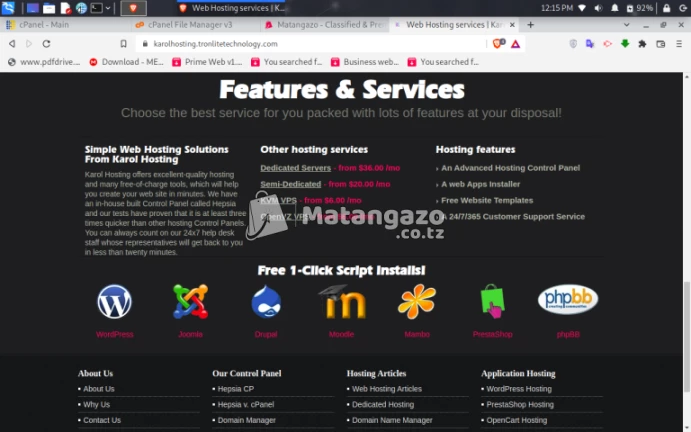
Task: Close the Web Hosting services tab
Action: pyautogui.click(x=512, y=25)
